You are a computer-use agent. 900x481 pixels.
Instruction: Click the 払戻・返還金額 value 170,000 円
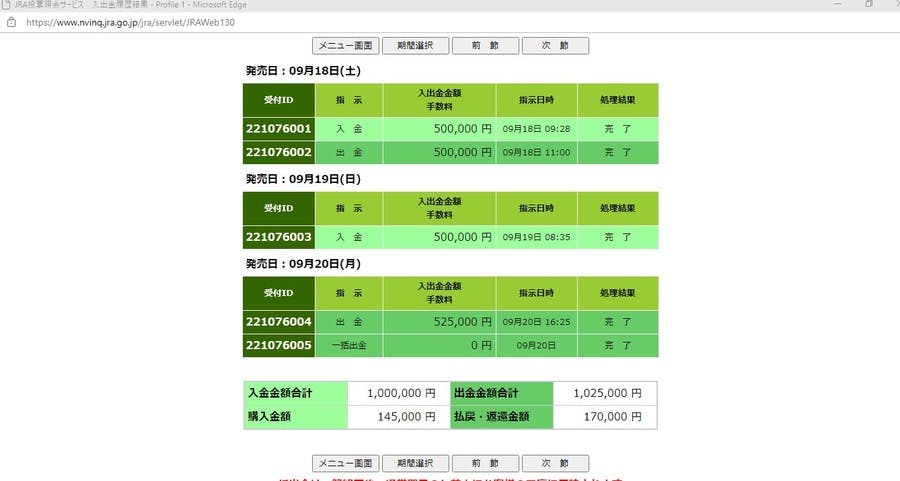click(x=605, y=416)
